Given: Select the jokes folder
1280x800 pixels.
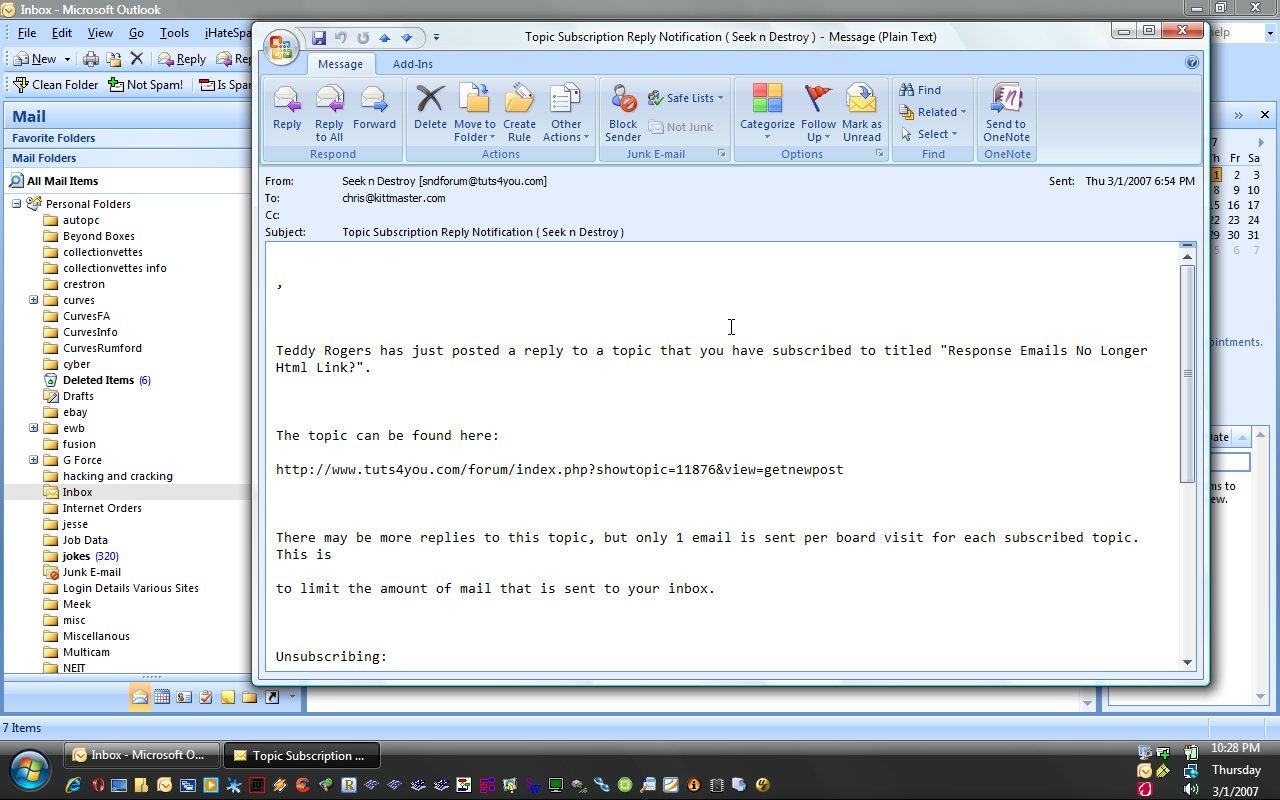Looking at the screenshot, I should point(76,556).
